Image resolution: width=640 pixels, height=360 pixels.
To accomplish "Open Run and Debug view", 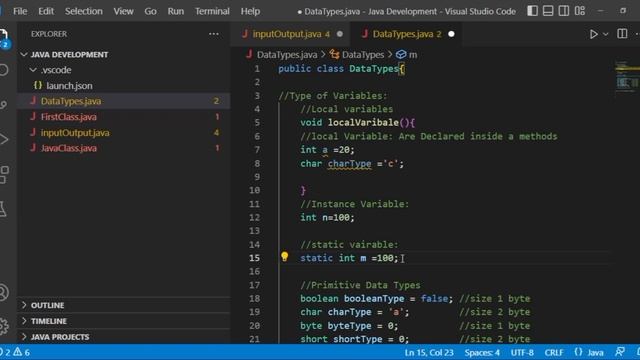I will [x=3, y=139].
